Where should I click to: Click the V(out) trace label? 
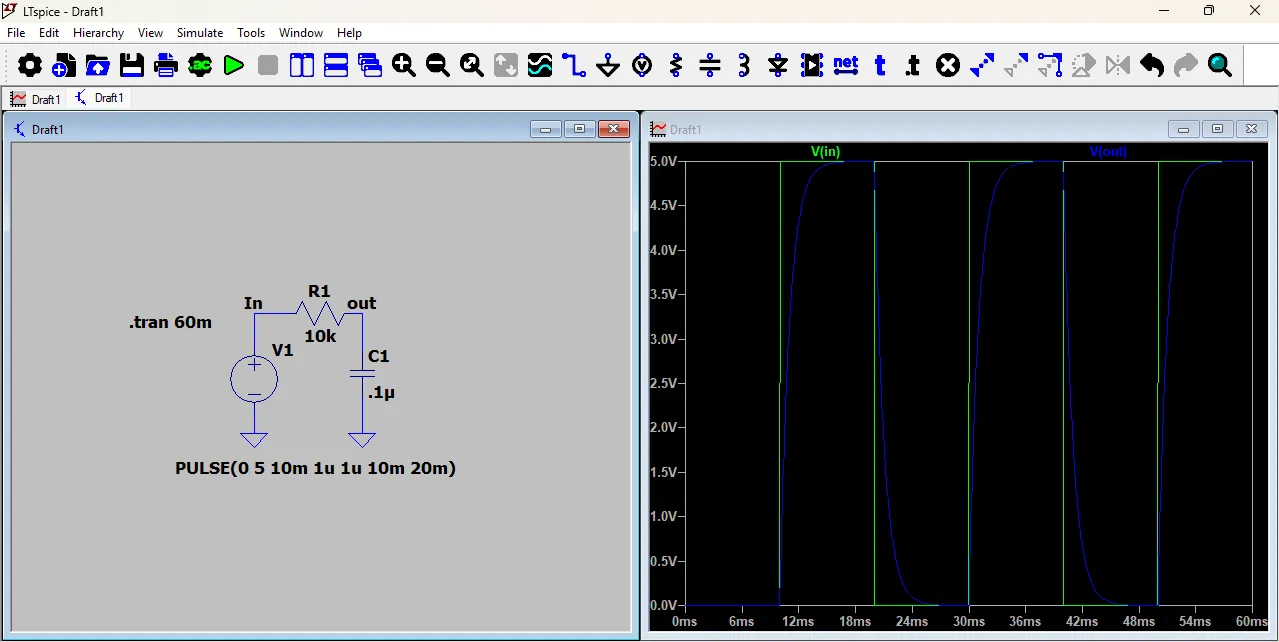point(1108,152)
